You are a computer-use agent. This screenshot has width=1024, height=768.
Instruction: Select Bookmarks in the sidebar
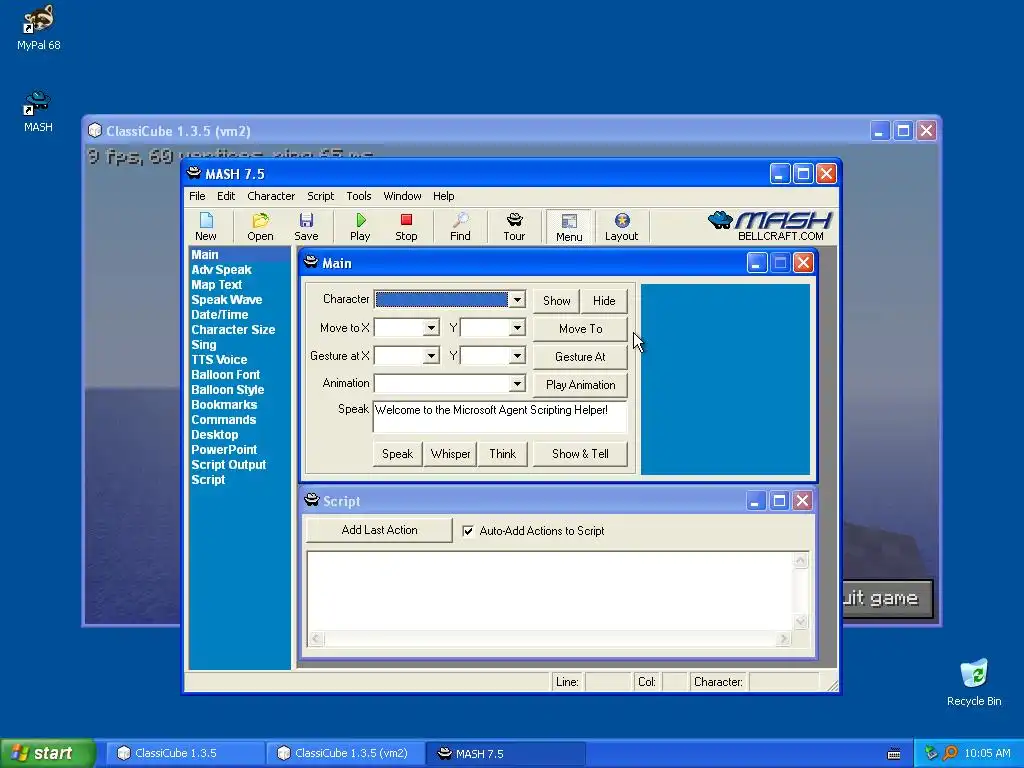(224, 405)
